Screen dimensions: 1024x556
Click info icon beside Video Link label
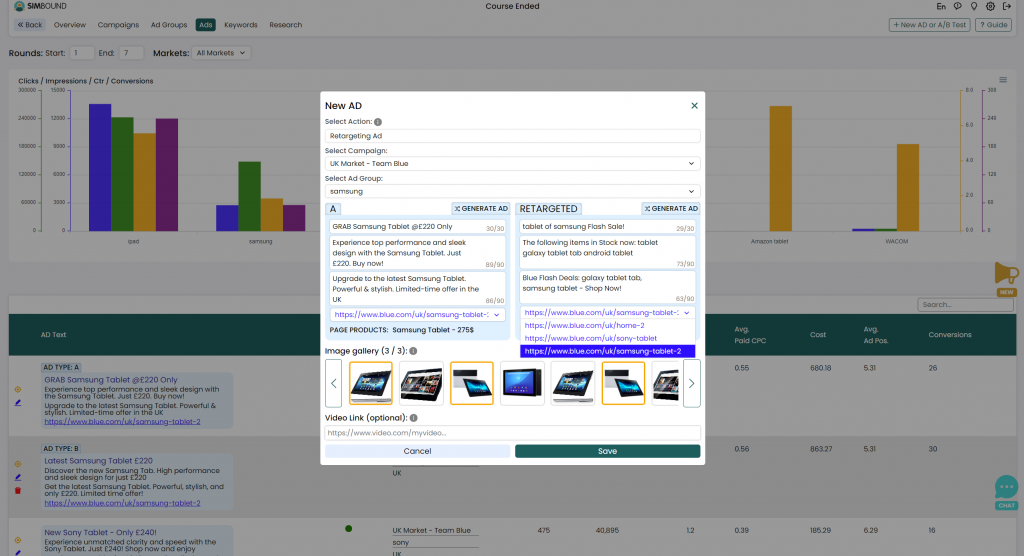coord(414,418)
